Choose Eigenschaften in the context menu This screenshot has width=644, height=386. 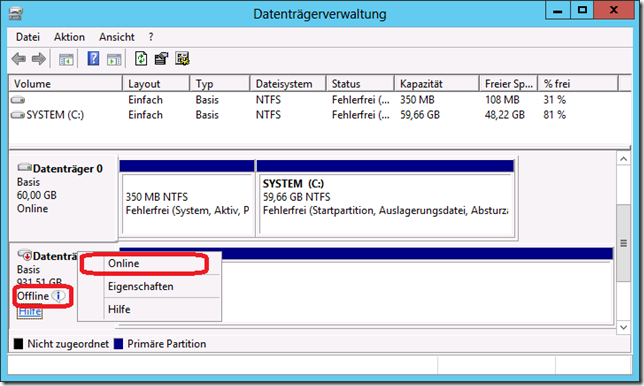pyautogui.click(x=150, y=286)
